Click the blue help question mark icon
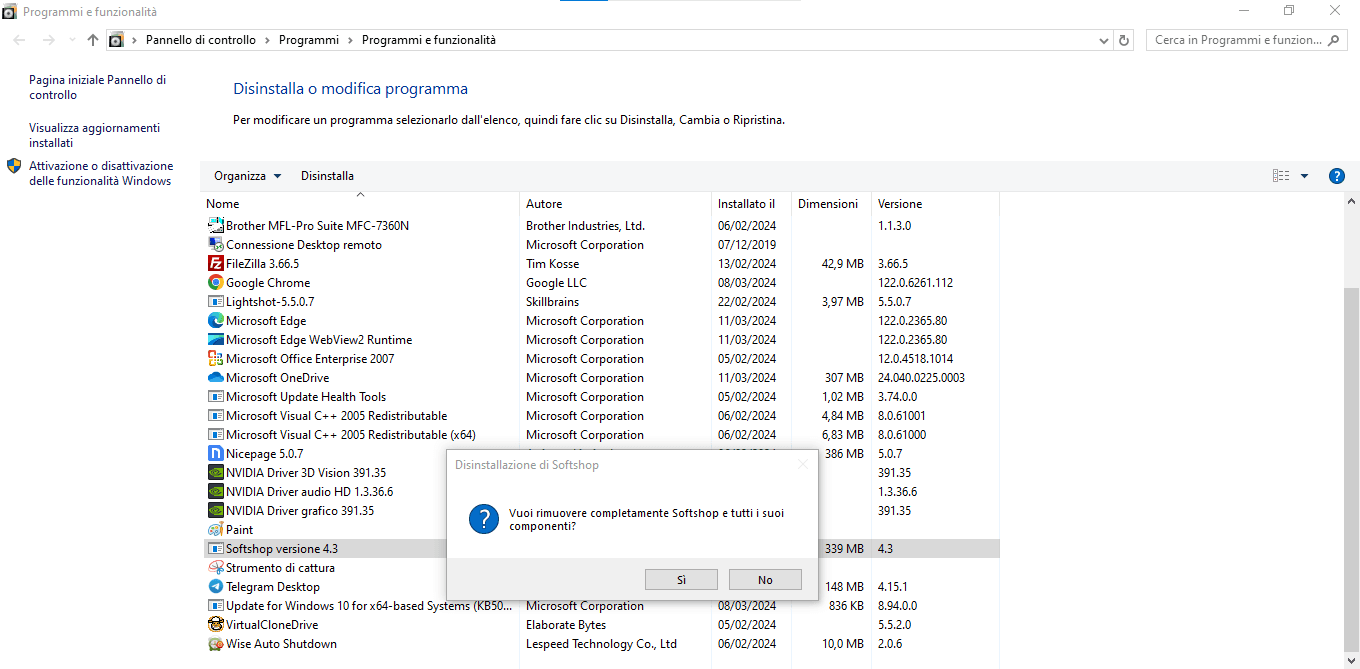 coord(1336,176)
